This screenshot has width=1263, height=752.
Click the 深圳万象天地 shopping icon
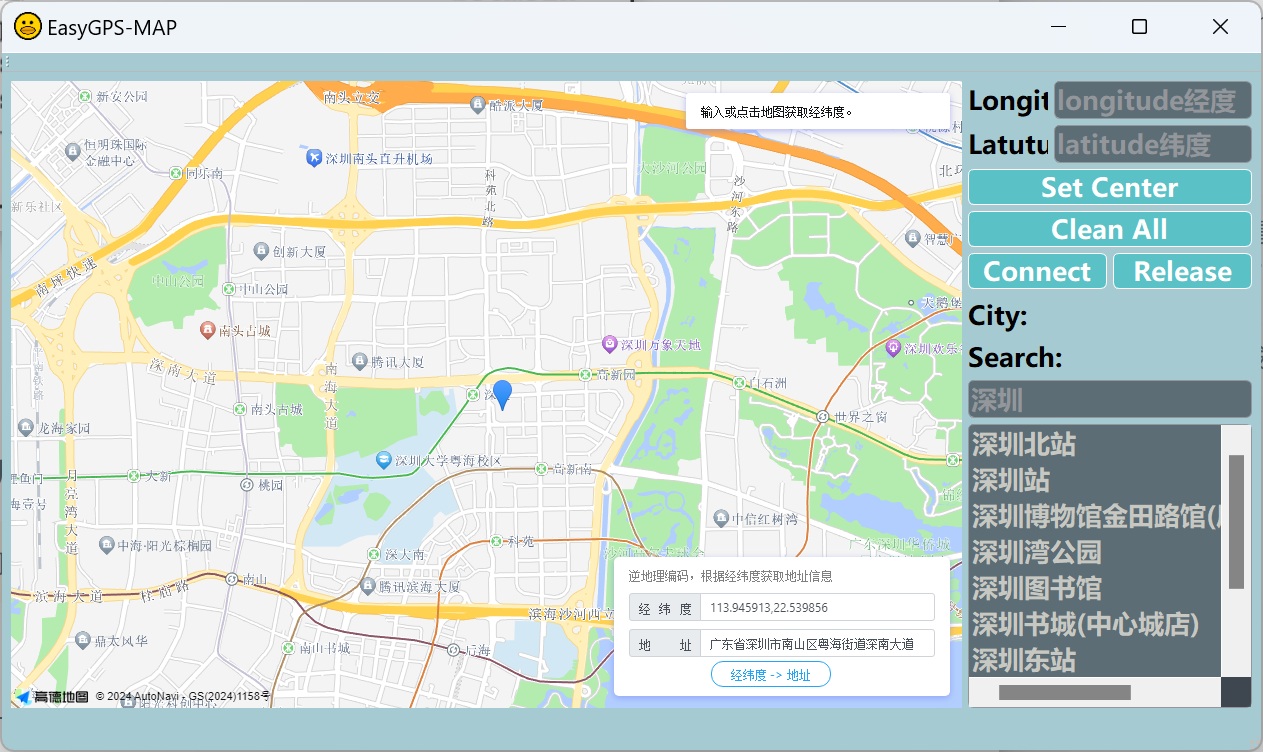(x=609, y=344)
